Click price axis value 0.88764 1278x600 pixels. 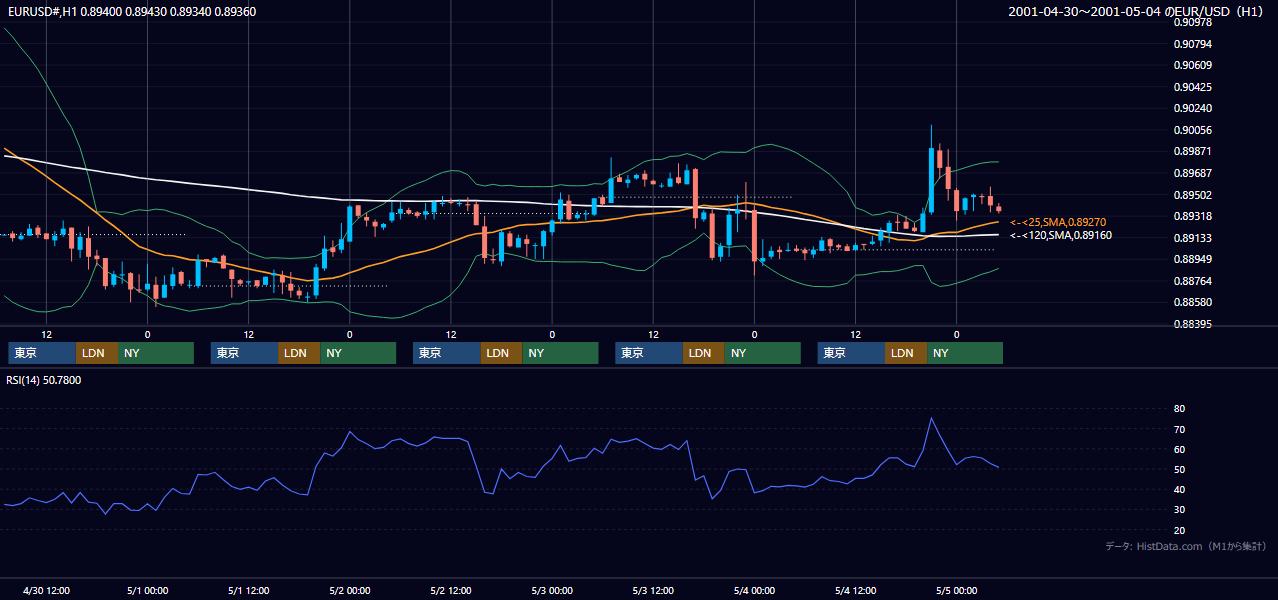1192,281
